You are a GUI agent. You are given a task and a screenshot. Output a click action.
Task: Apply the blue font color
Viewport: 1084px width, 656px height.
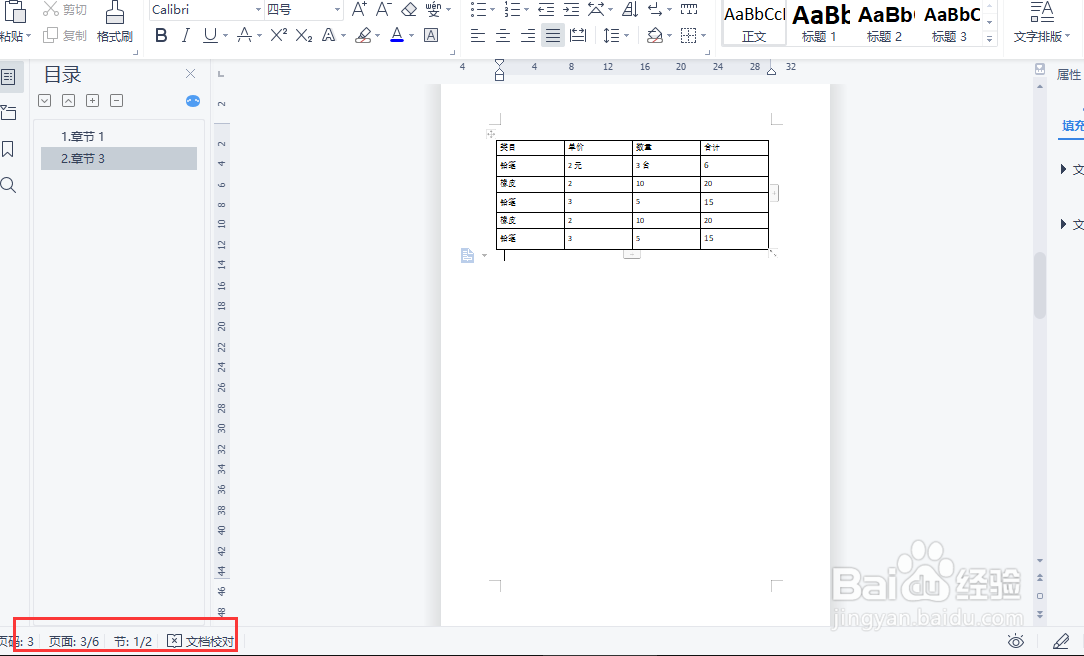[397, 35]
